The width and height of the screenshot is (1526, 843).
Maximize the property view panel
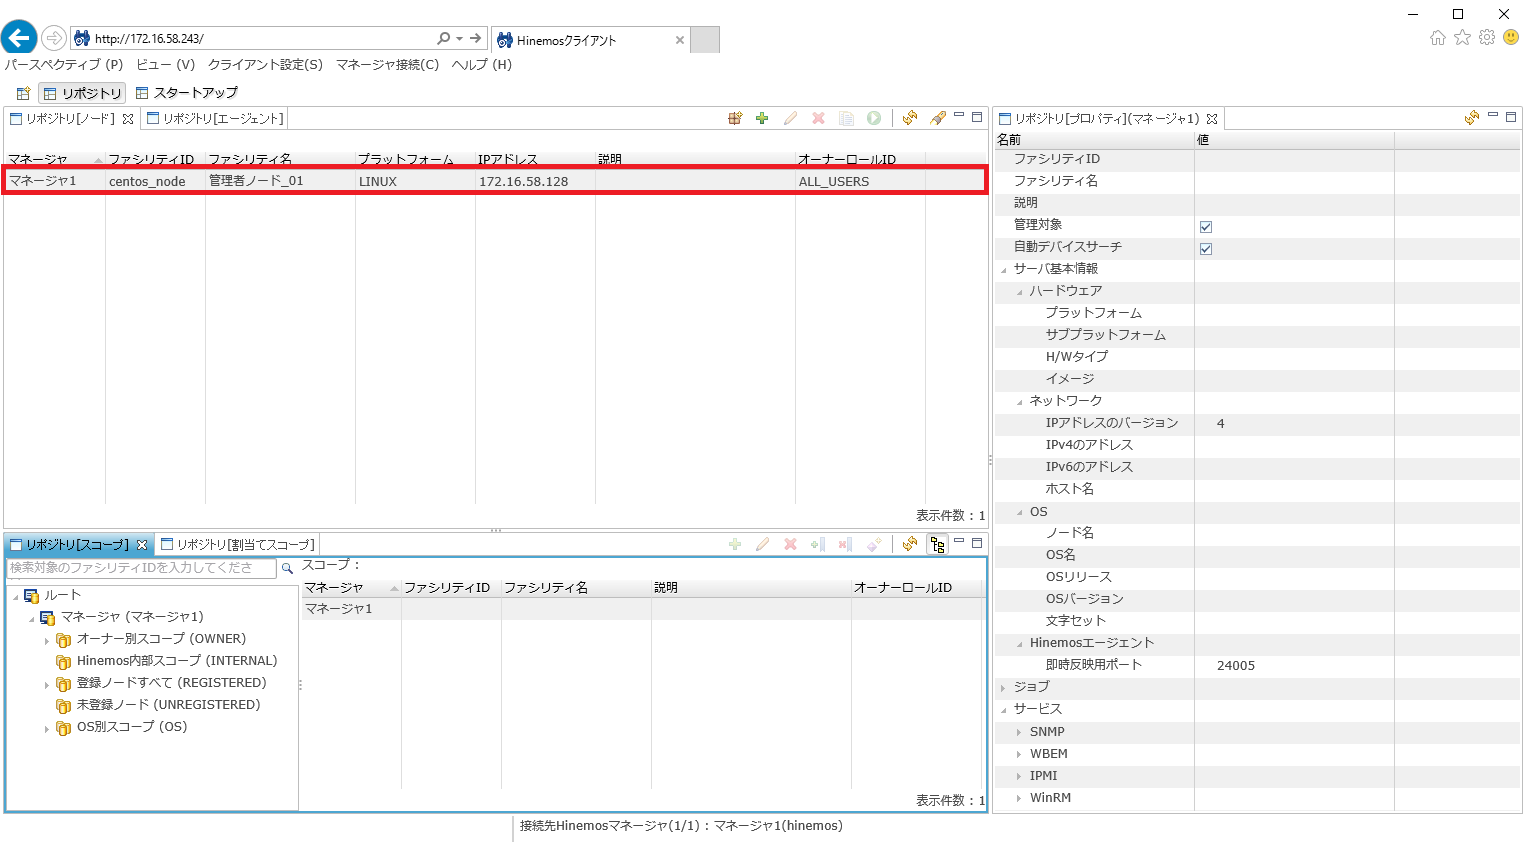click(x=1511, y=117)
